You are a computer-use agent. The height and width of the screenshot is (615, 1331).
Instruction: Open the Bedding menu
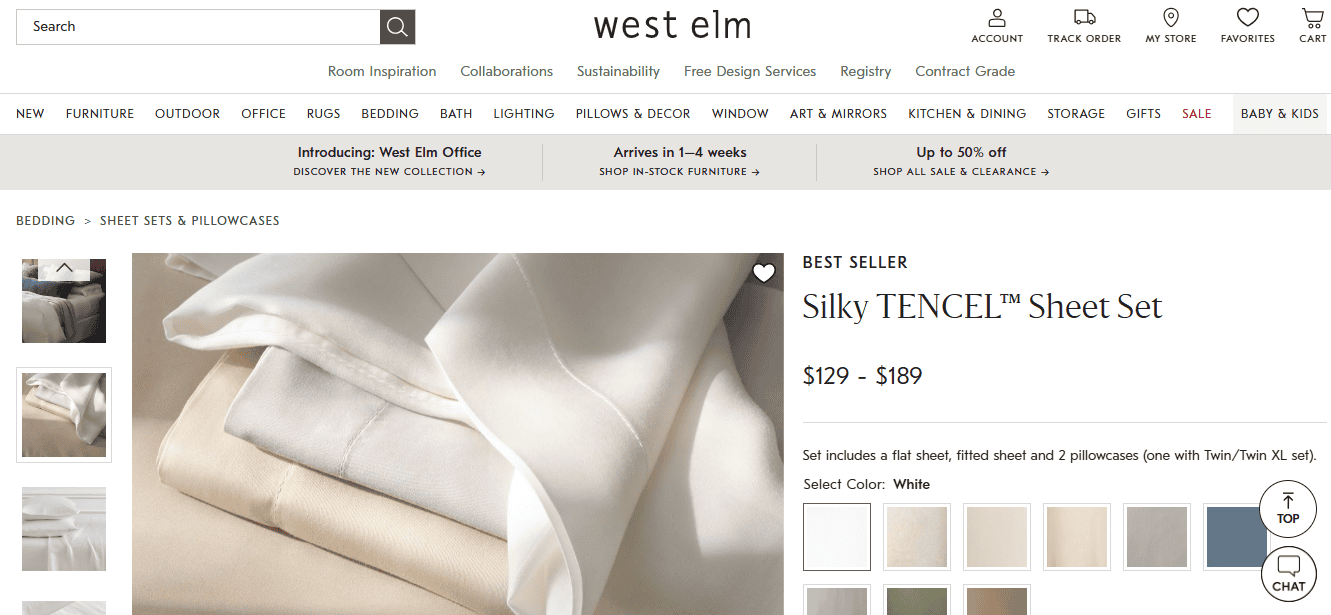click(390, 114)
